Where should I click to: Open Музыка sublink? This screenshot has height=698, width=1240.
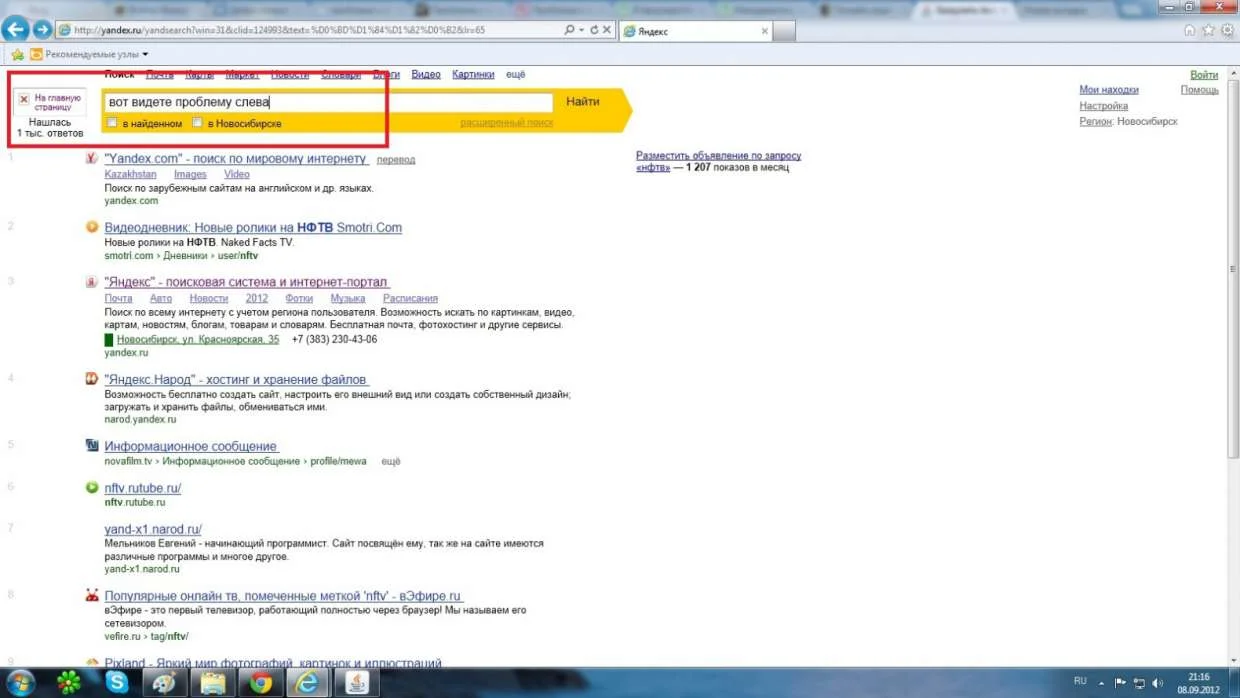[x=348, y=298]
